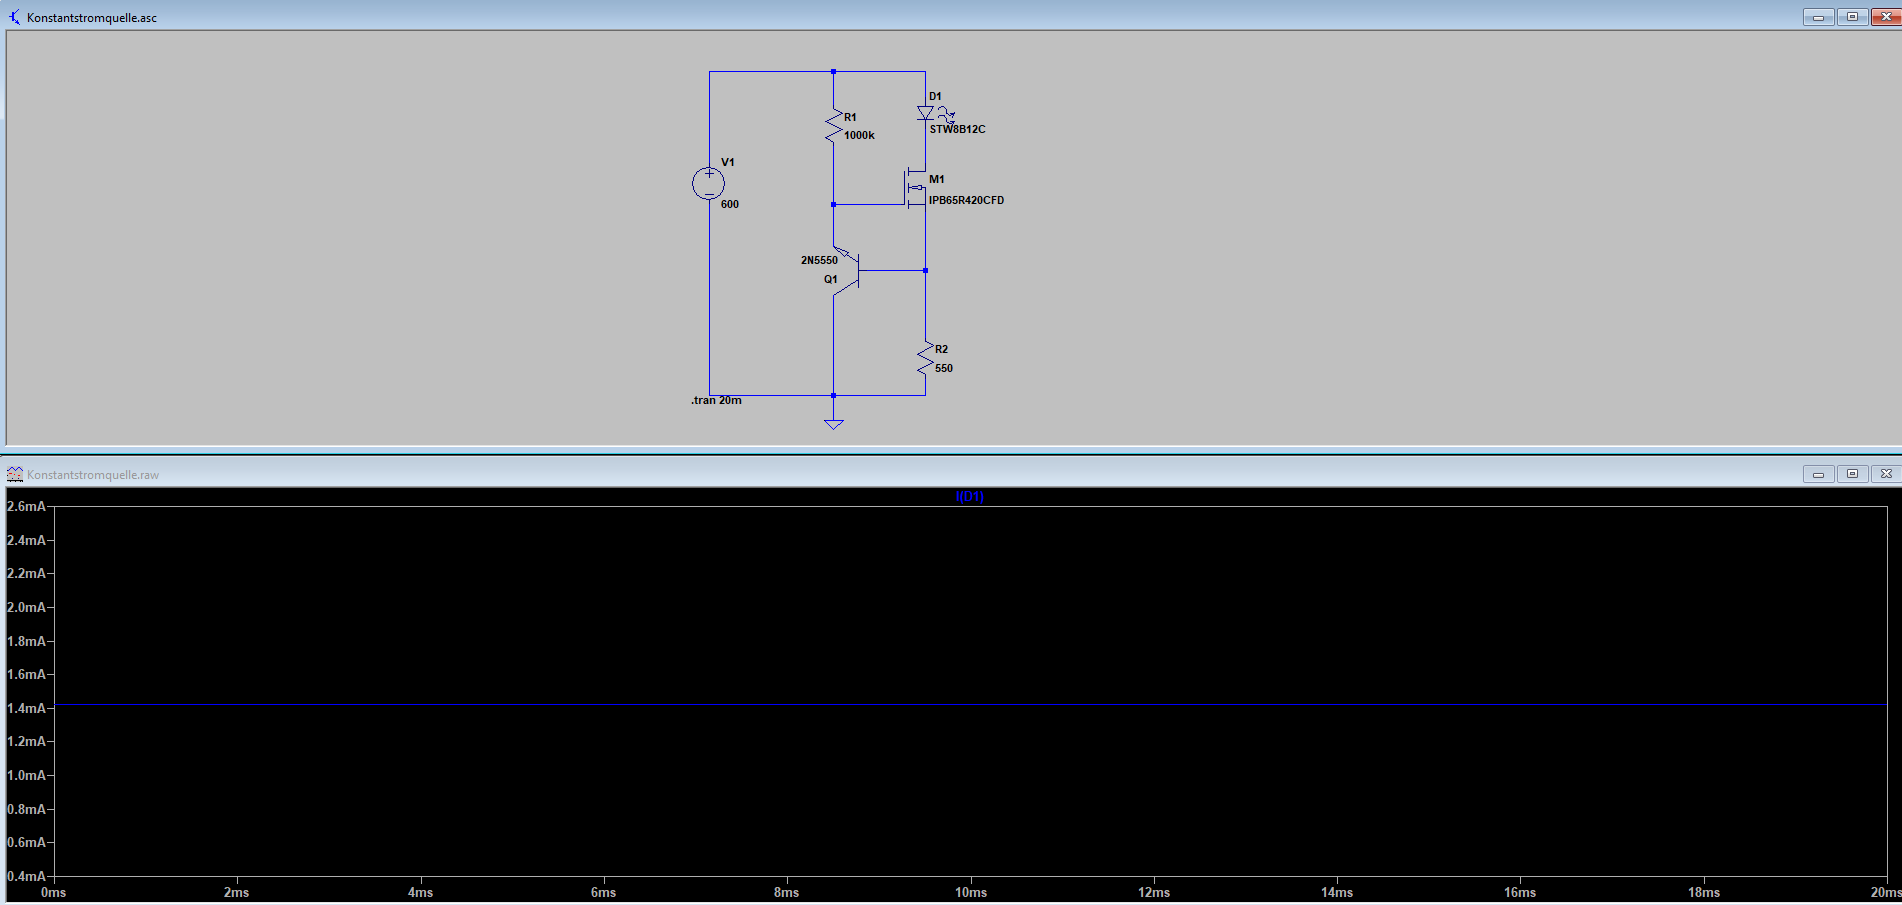The image size is (1902, 905).
Task: Click the 10ms label on the time axis
Action: click(x=970, y=892)
